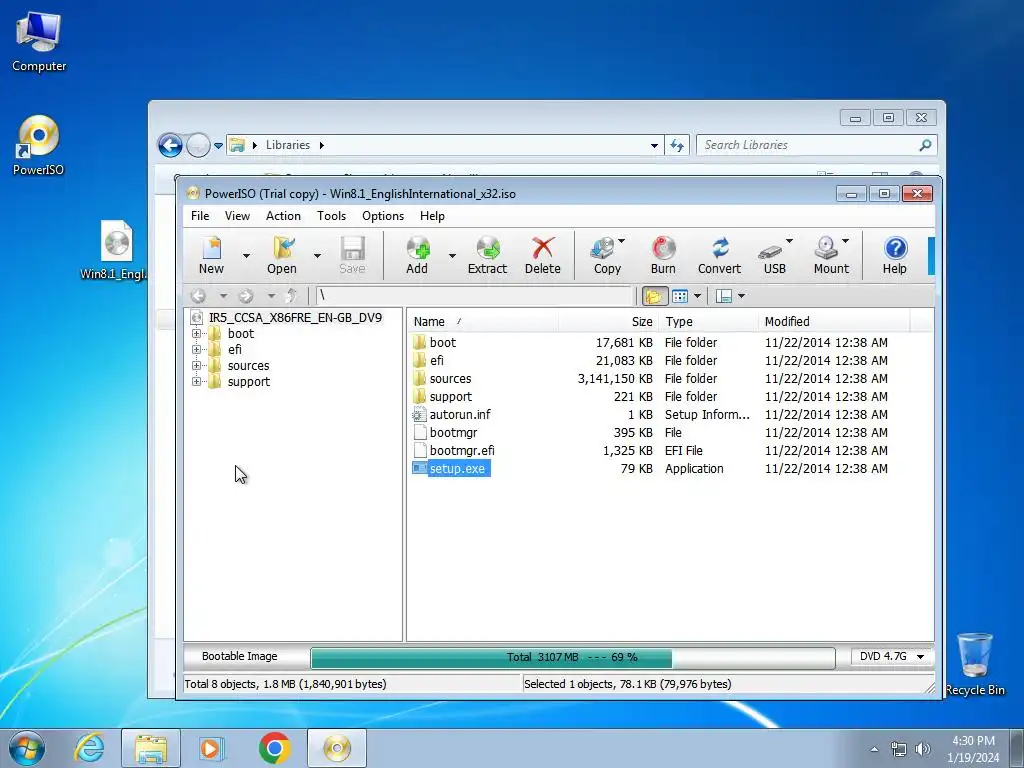Viewport: 1024px width, 768px height.
Task: Open the dropdown arrow next to Open
Action: (x=317, y=255)
